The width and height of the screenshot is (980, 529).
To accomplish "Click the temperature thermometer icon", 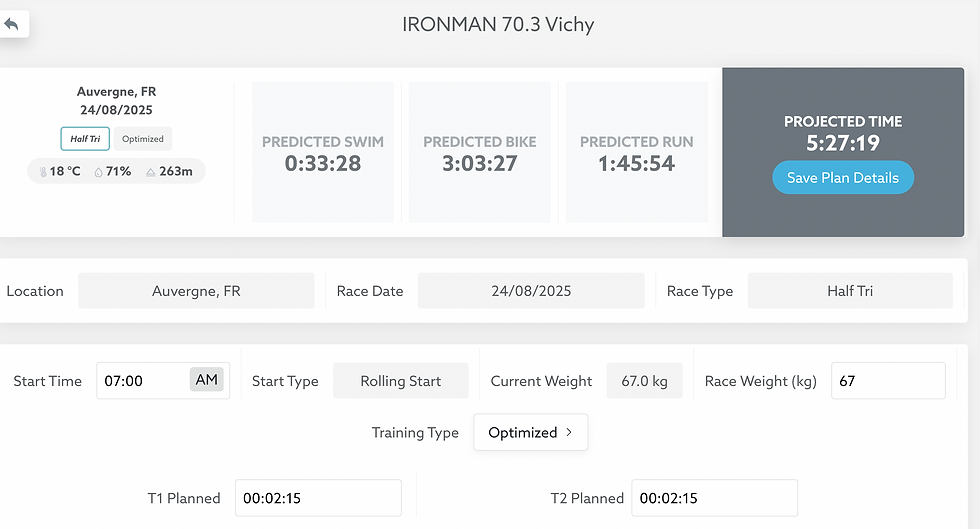I will point(43,171).
